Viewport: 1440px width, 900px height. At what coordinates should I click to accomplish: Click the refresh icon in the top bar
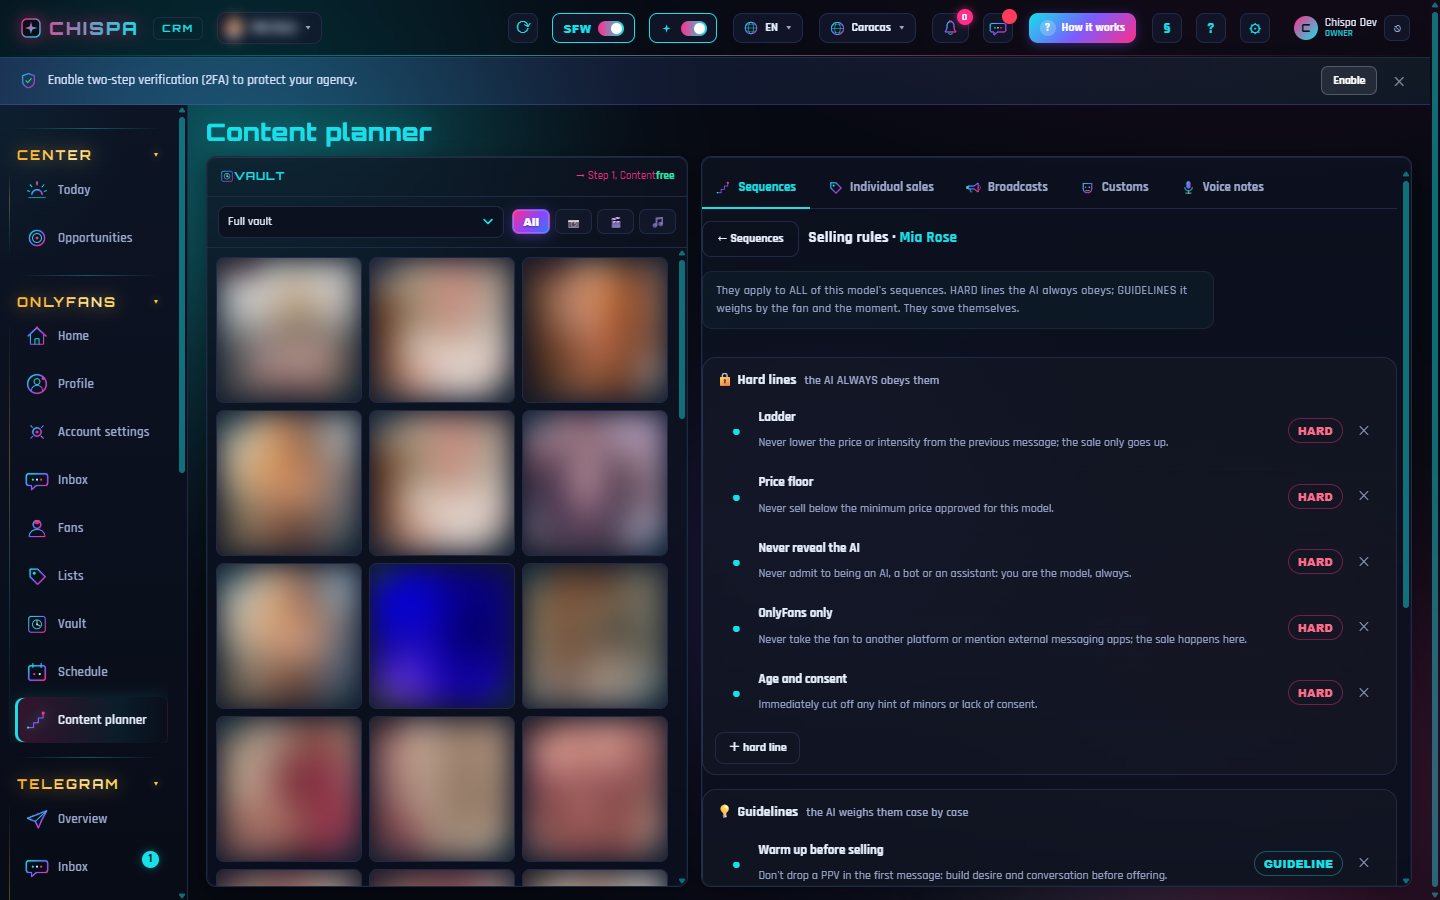coord(522,28)
